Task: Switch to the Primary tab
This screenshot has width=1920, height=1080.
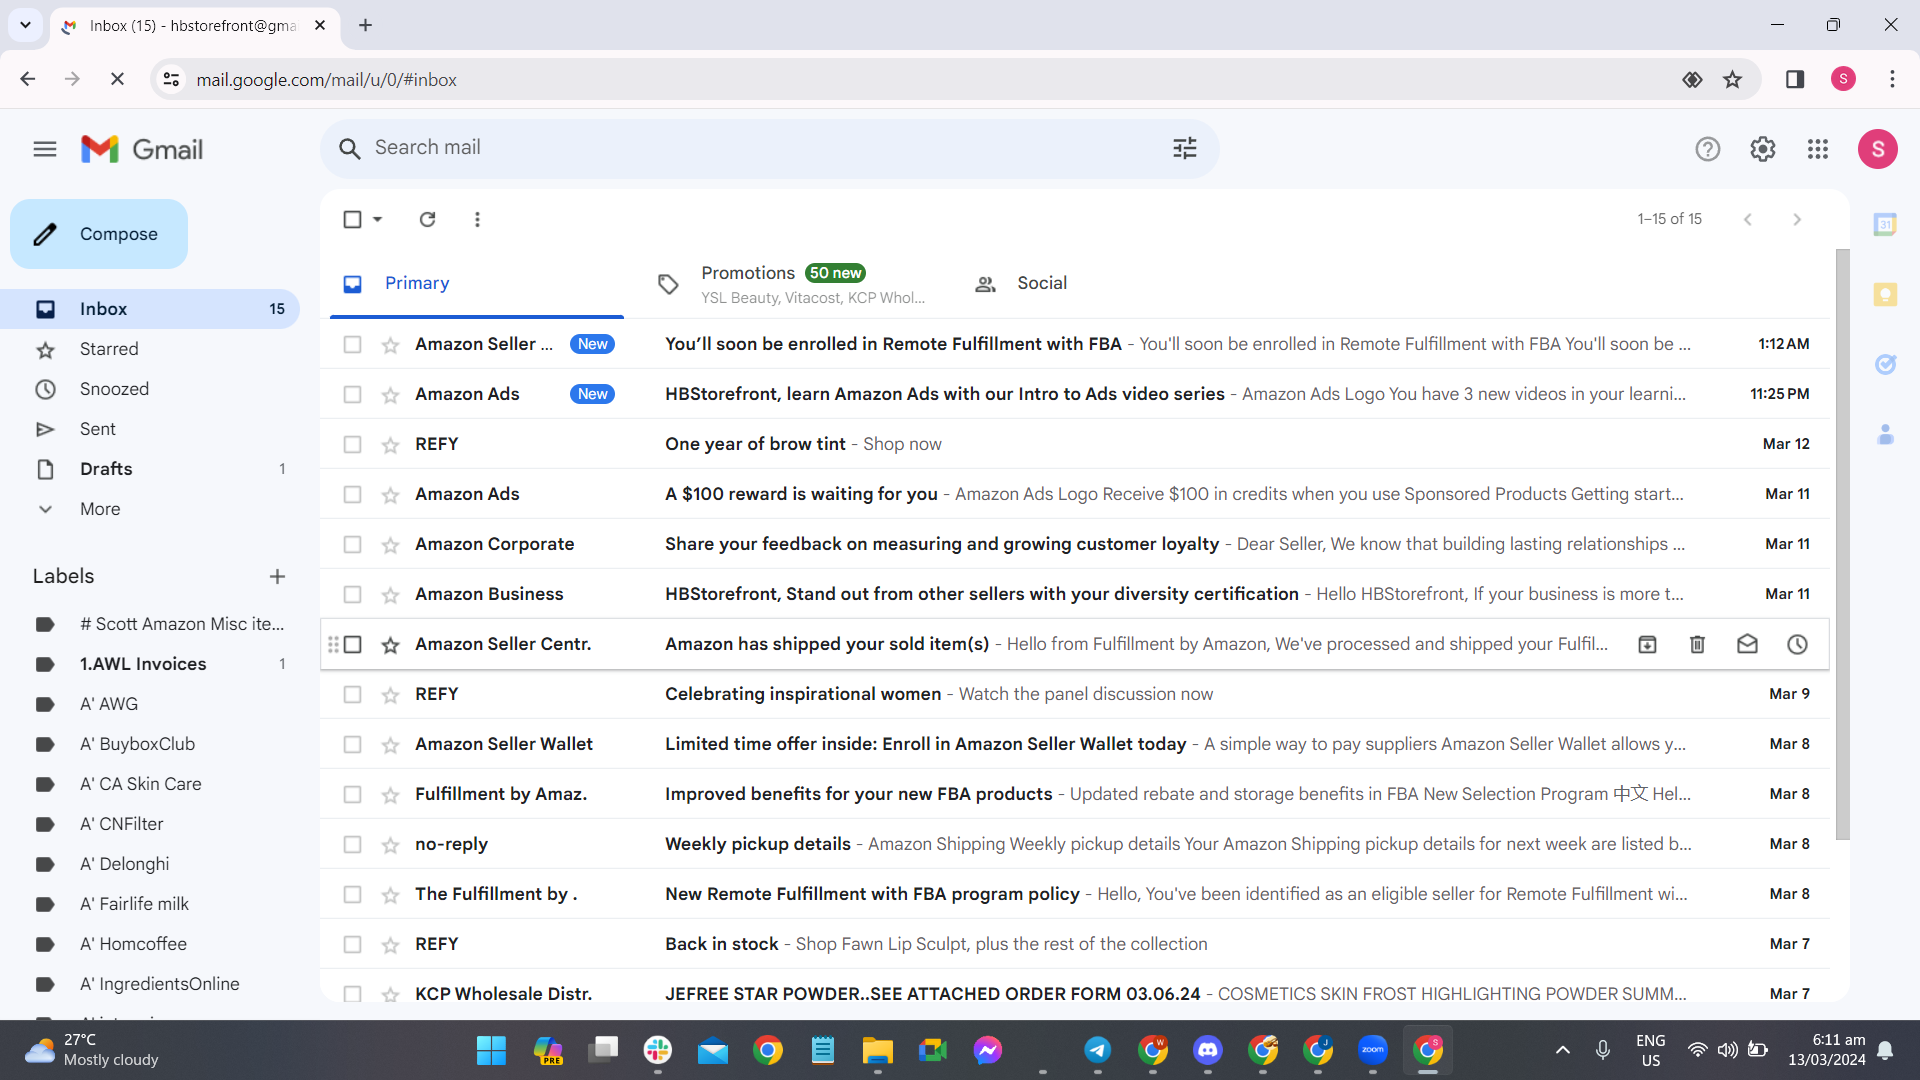Action: (476, 284)
